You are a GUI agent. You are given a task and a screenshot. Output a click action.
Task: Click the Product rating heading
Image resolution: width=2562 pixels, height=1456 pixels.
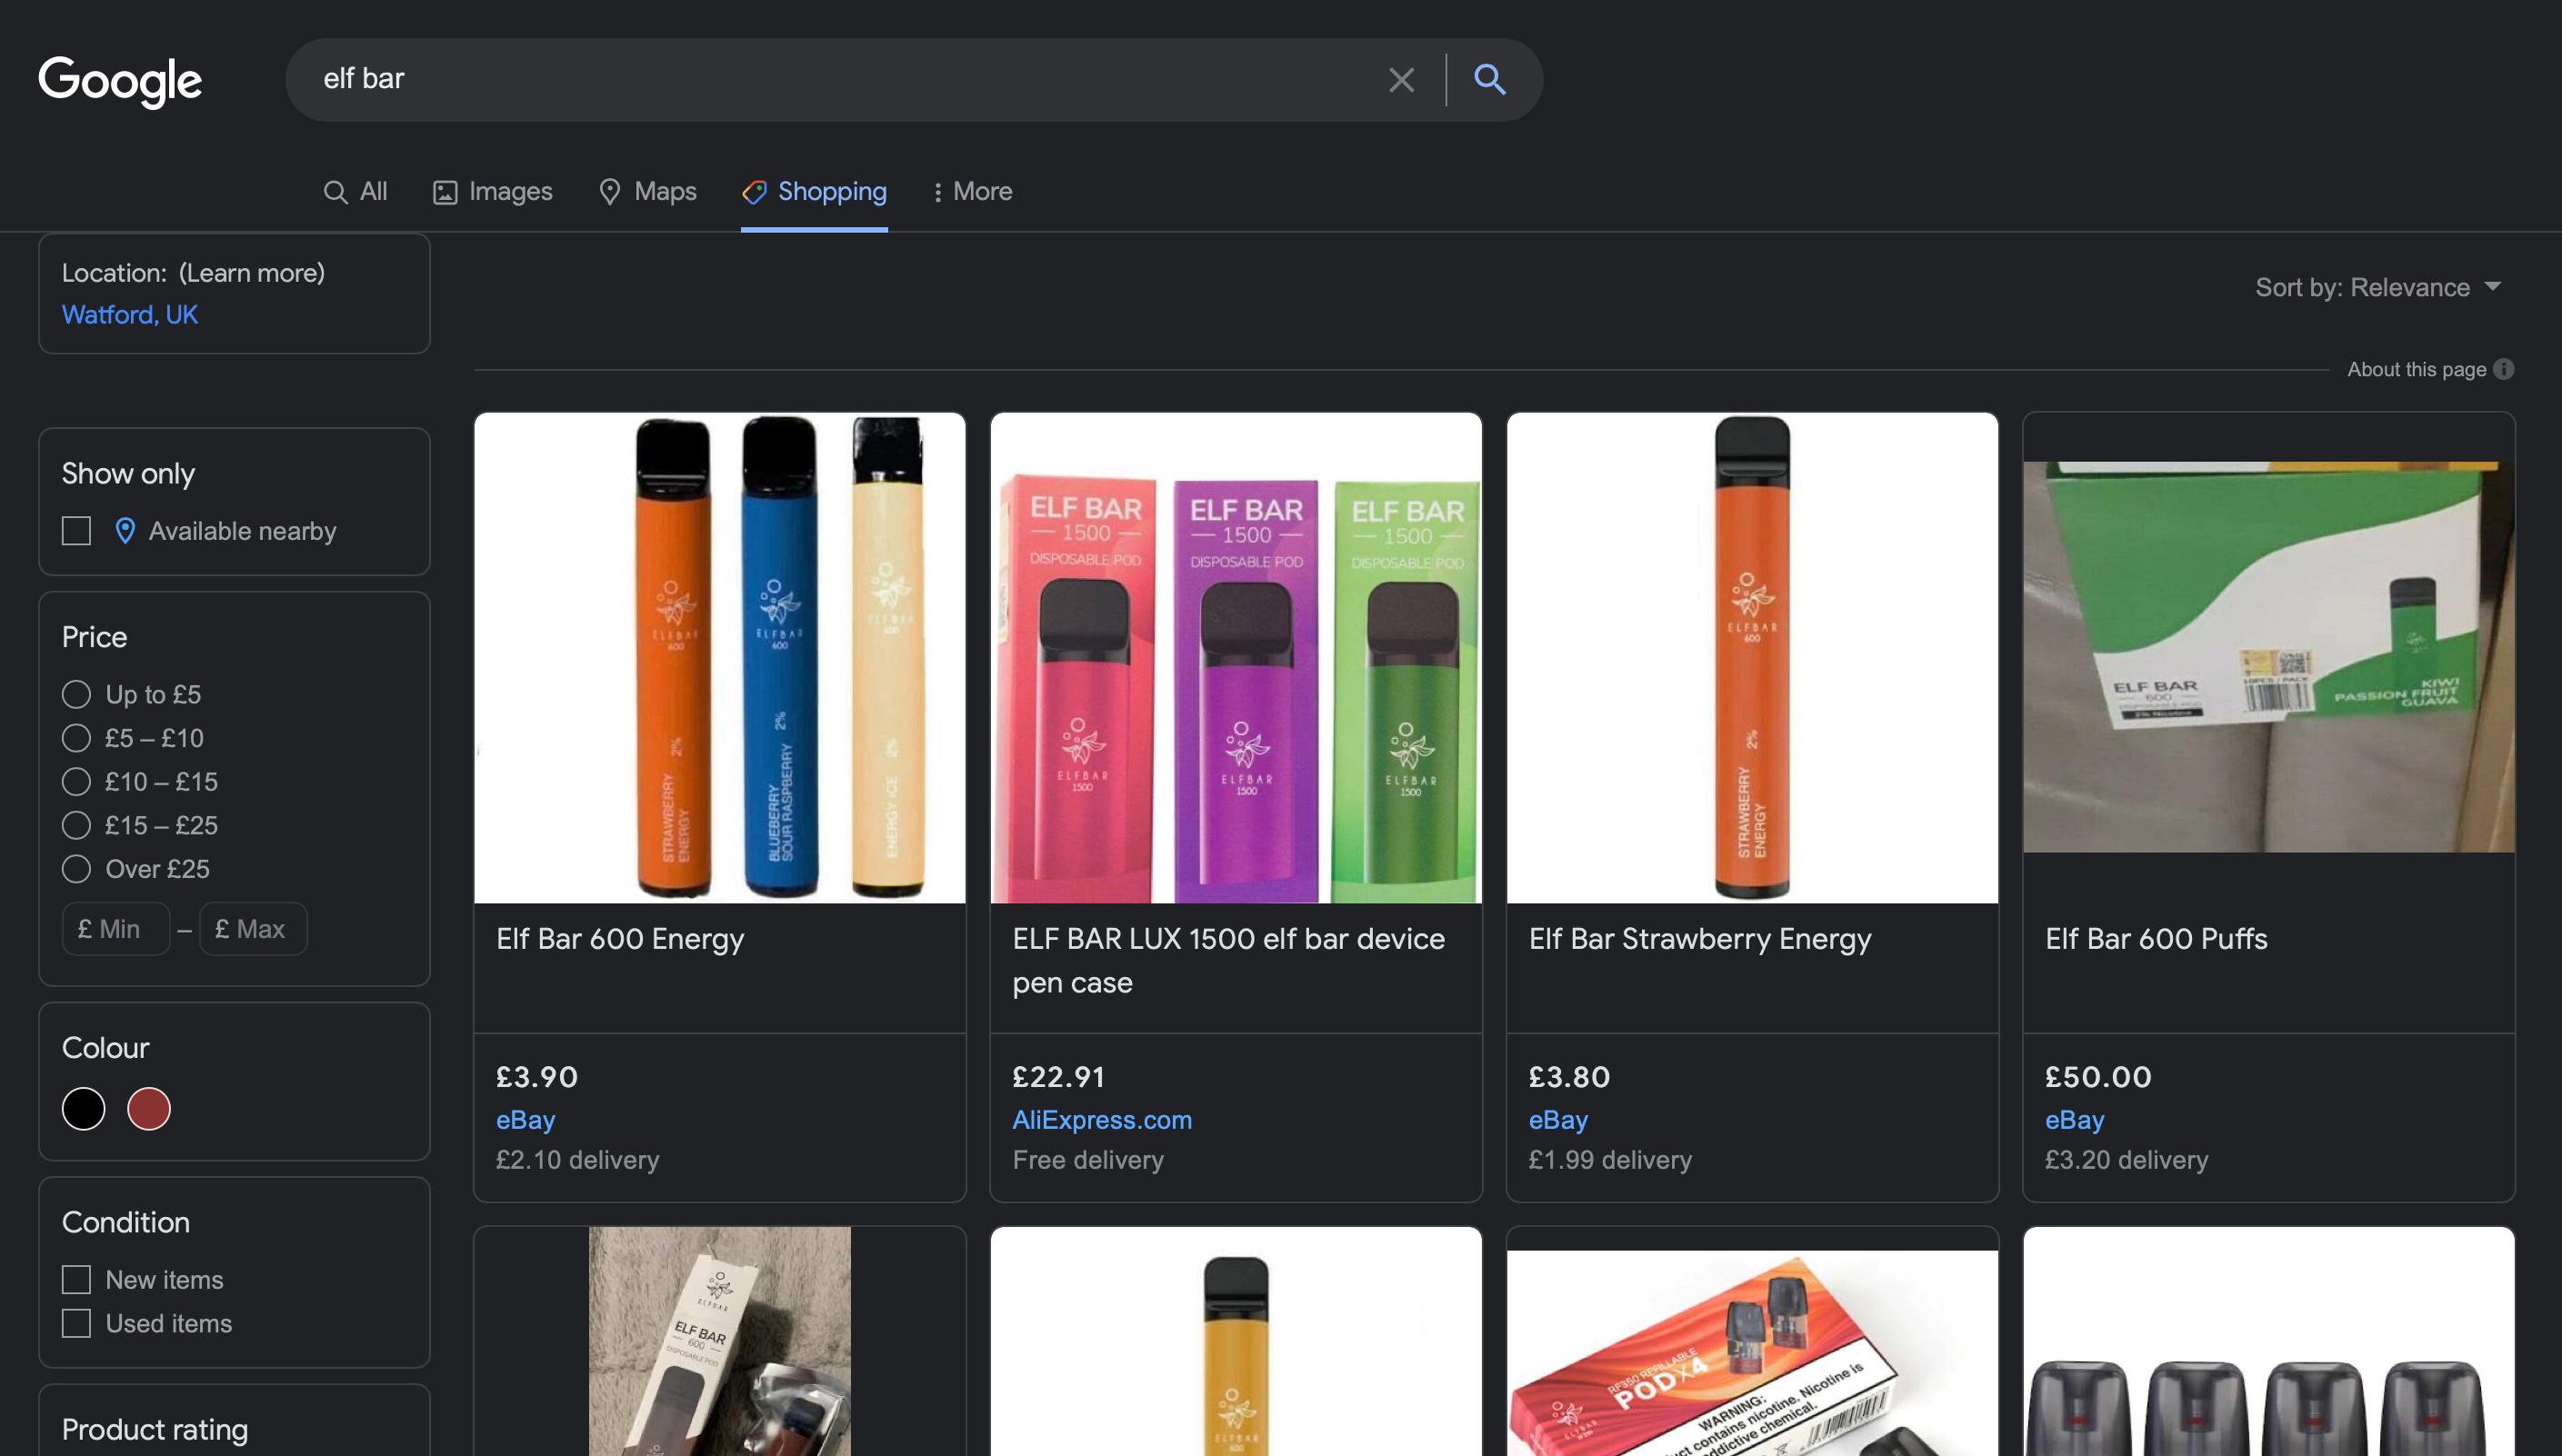coord(155,1430)
